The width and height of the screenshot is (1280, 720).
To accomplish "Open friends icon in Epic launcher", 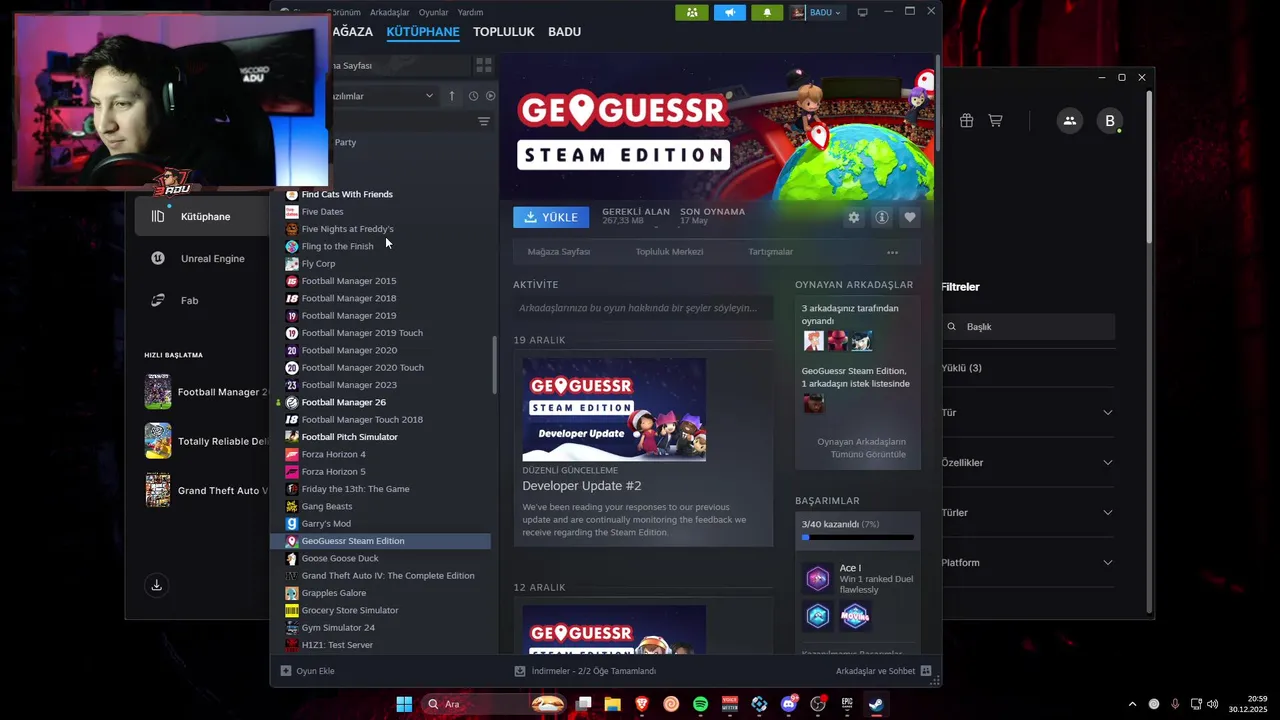I will point(1070,121).
